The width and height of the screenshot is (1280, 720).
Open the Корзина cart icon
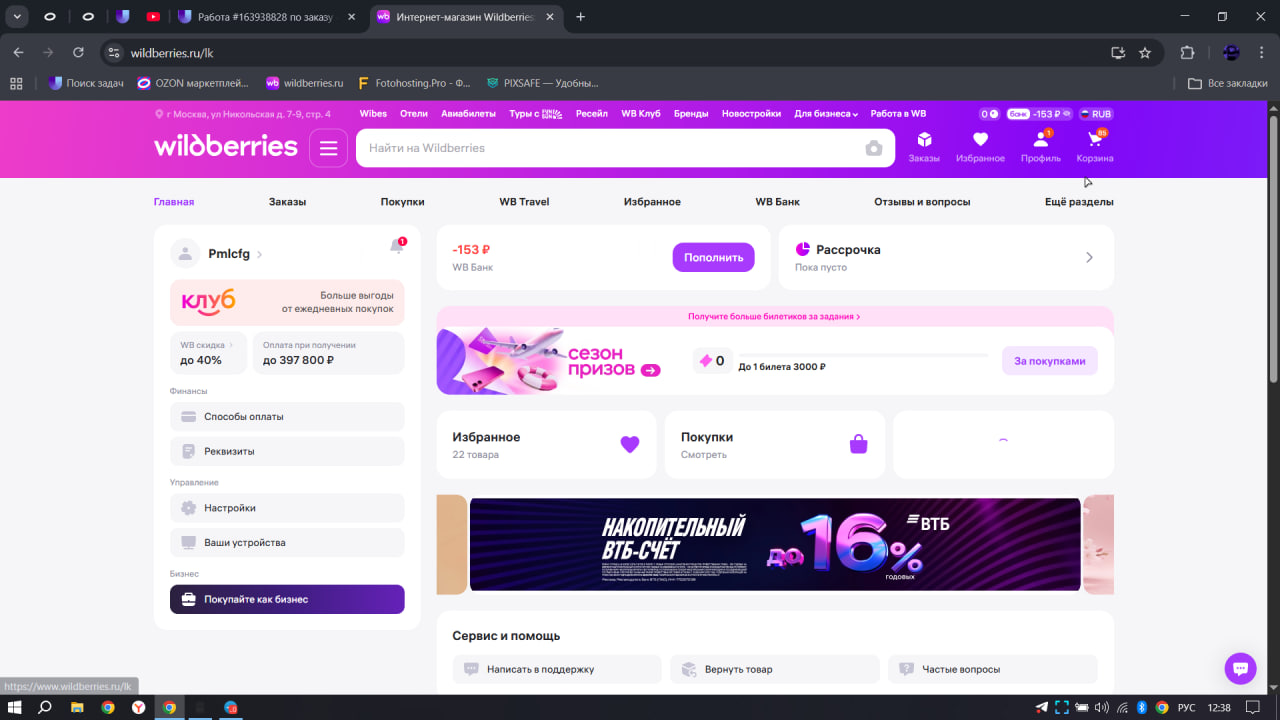1094,140
